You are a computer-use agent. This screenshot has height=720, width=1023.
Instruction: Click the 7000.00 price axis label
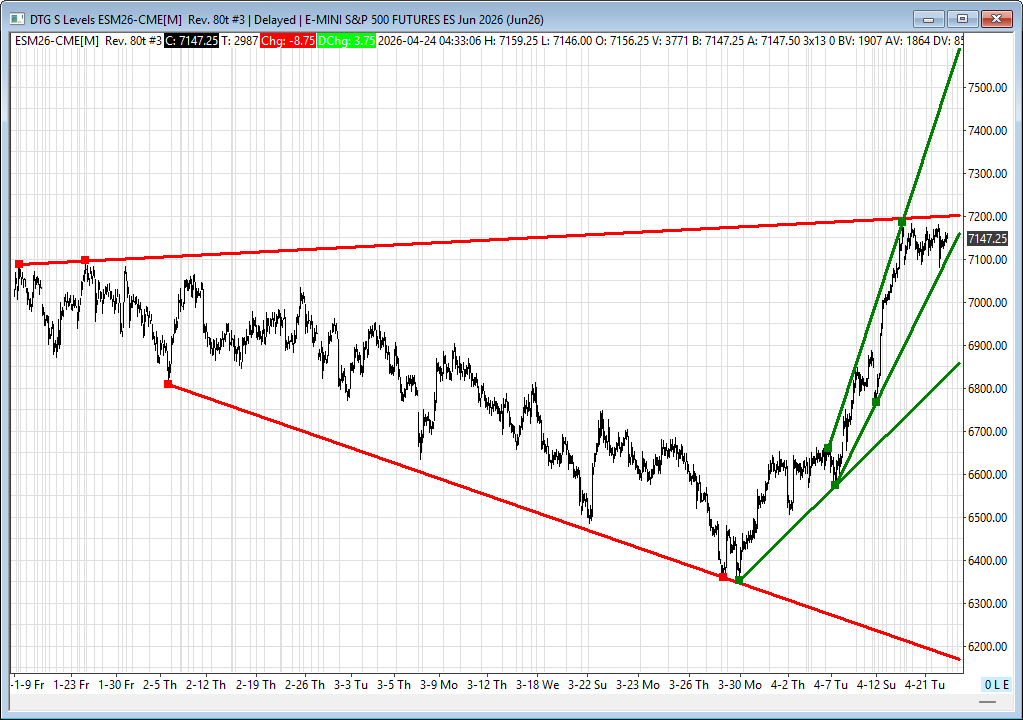coord(987,303)
